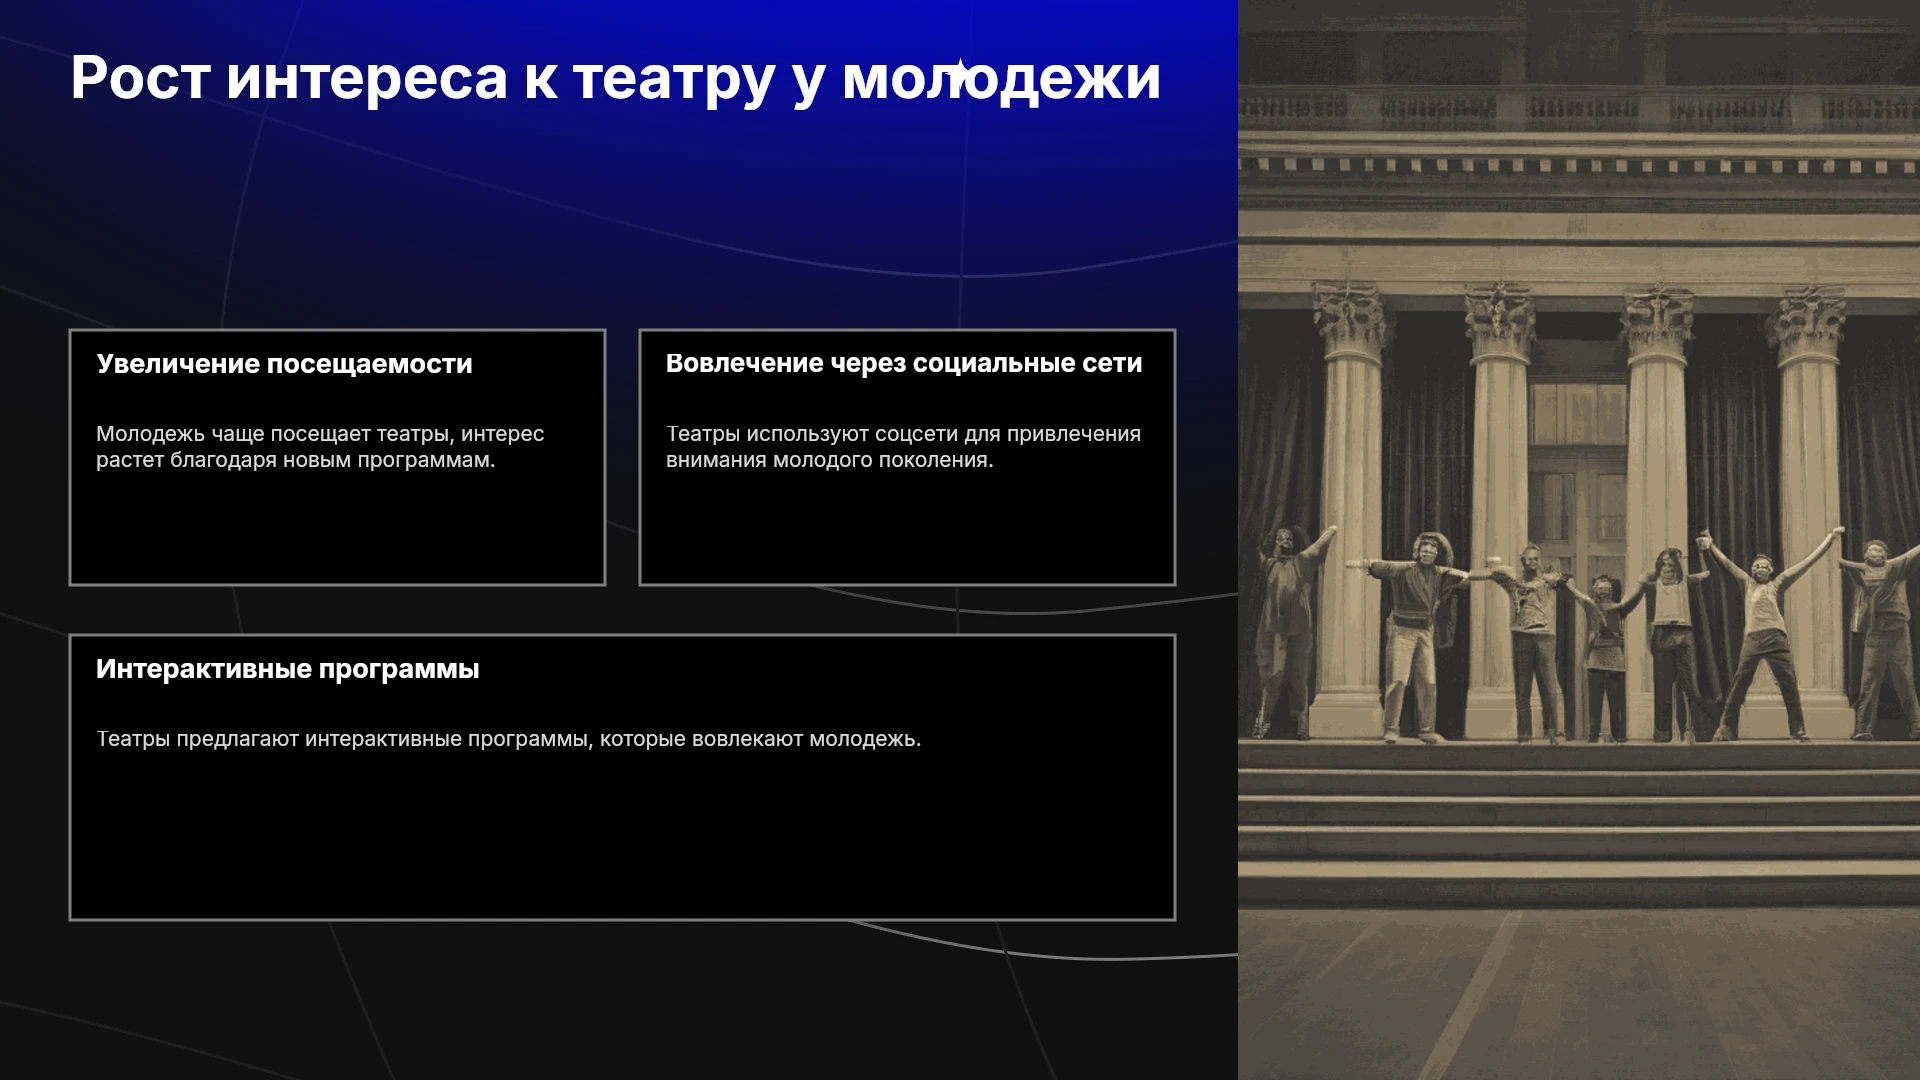1920x1080 pixels.
Task: Click the word "театру" in the slide title
Action: [x=673, y=80]
